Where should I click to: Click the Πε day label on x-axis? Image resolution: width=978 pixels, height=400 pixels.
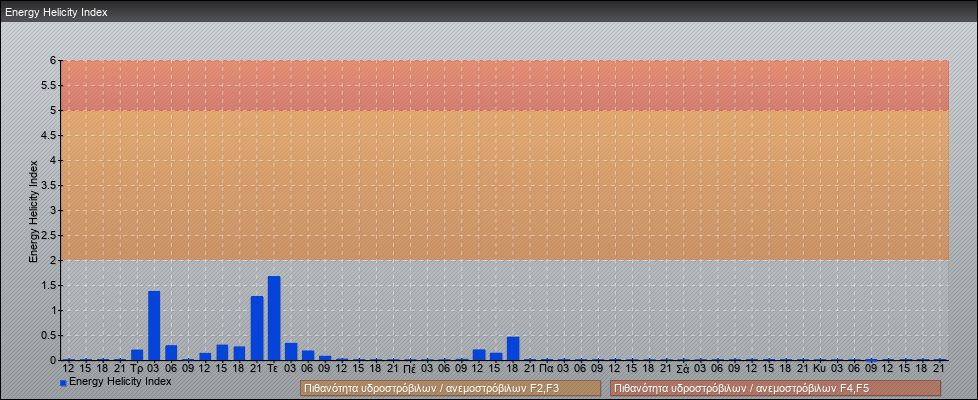coord(410,368)
